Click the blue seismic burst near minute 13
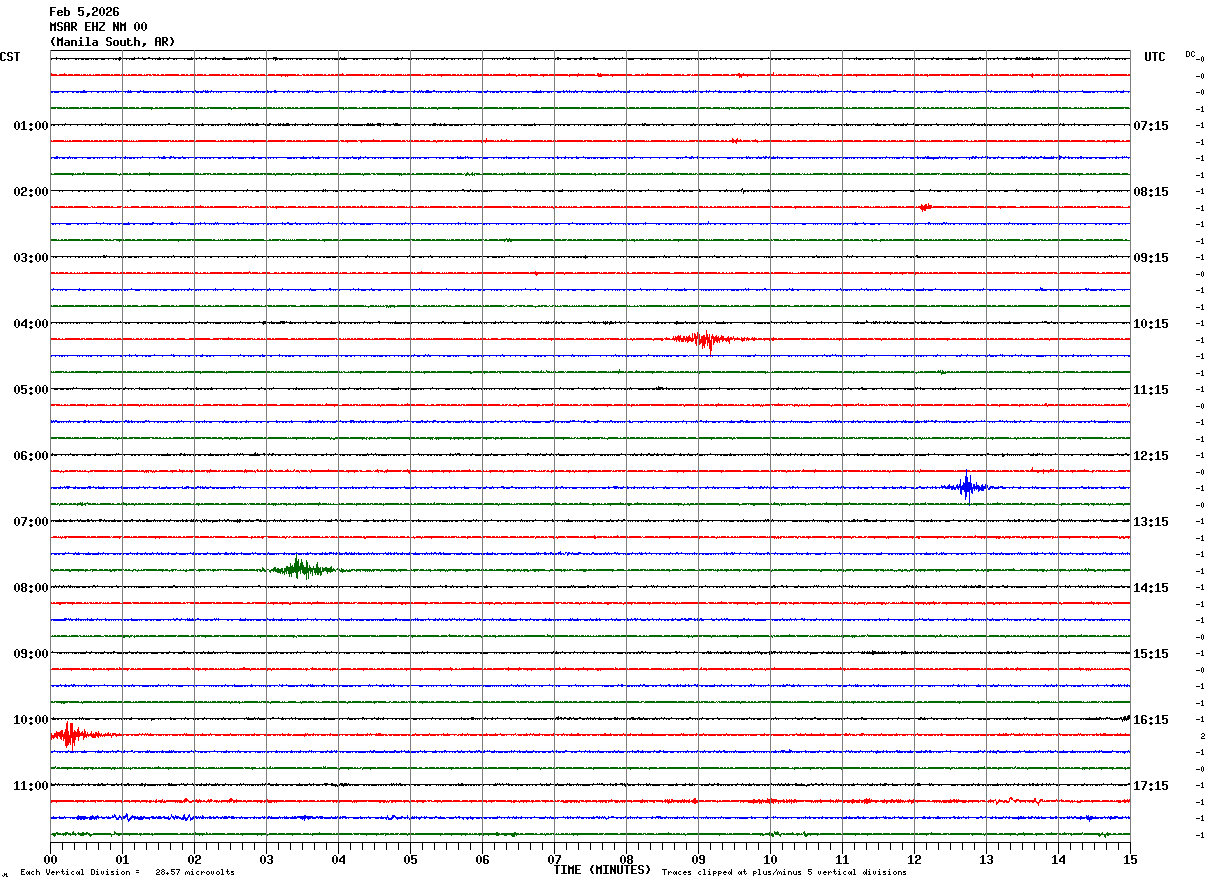Viewport: 1210px width, 886px height. [x=966, y=487]
